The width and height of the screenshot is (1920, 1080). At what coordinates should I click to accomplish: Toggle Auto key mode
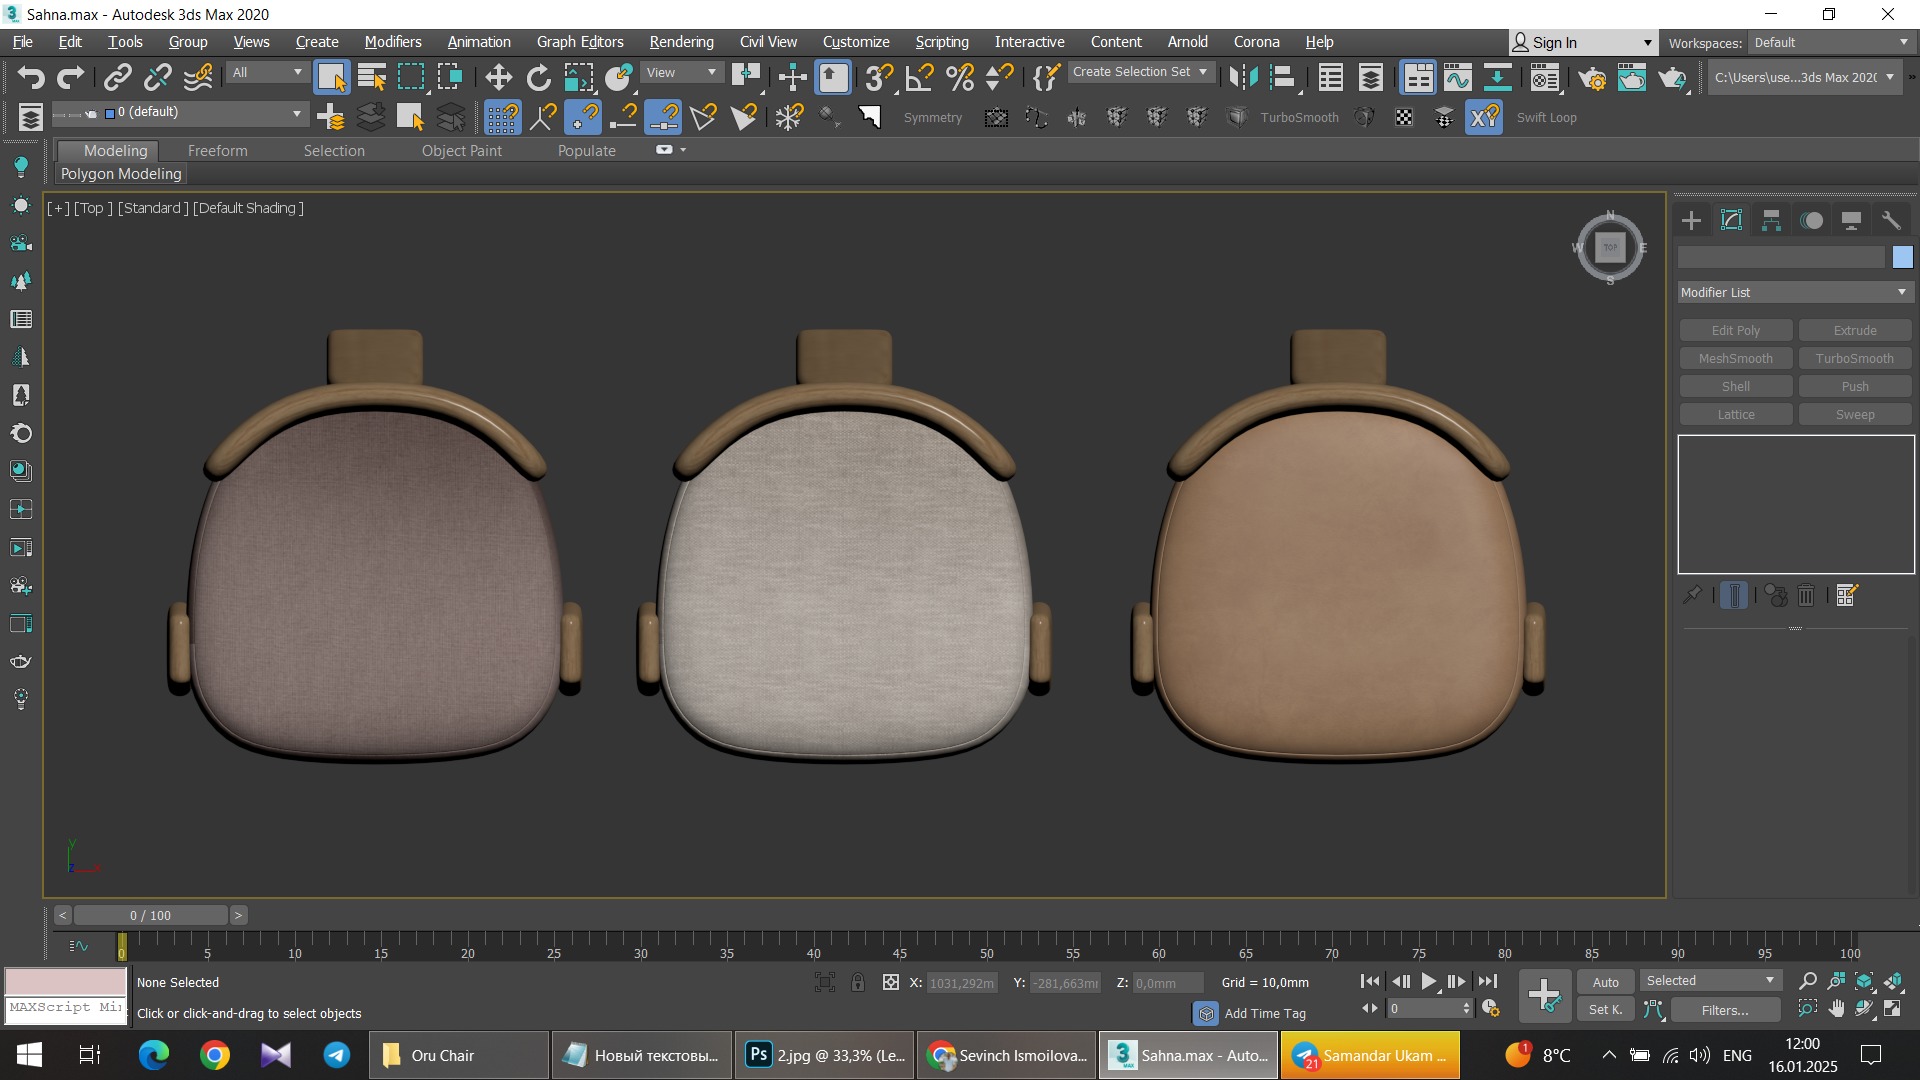click(1605, 982)
